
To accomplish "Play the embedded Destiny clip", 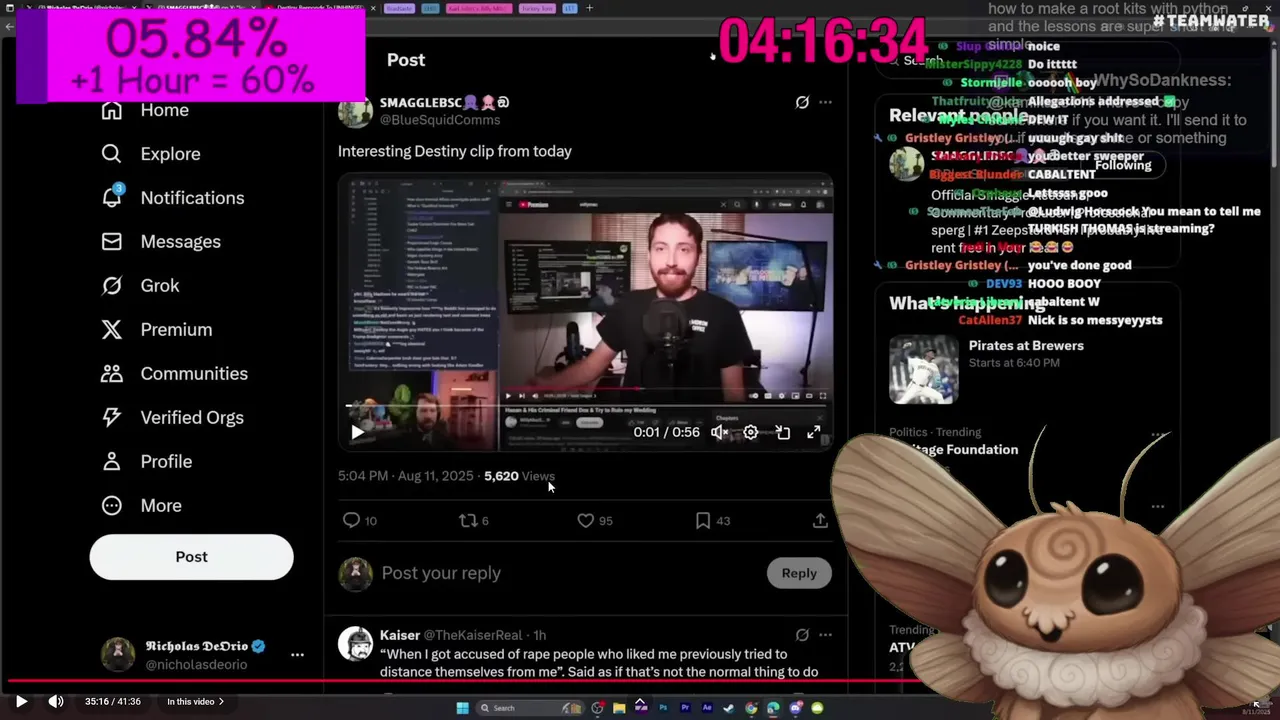I will click(357, 432).
